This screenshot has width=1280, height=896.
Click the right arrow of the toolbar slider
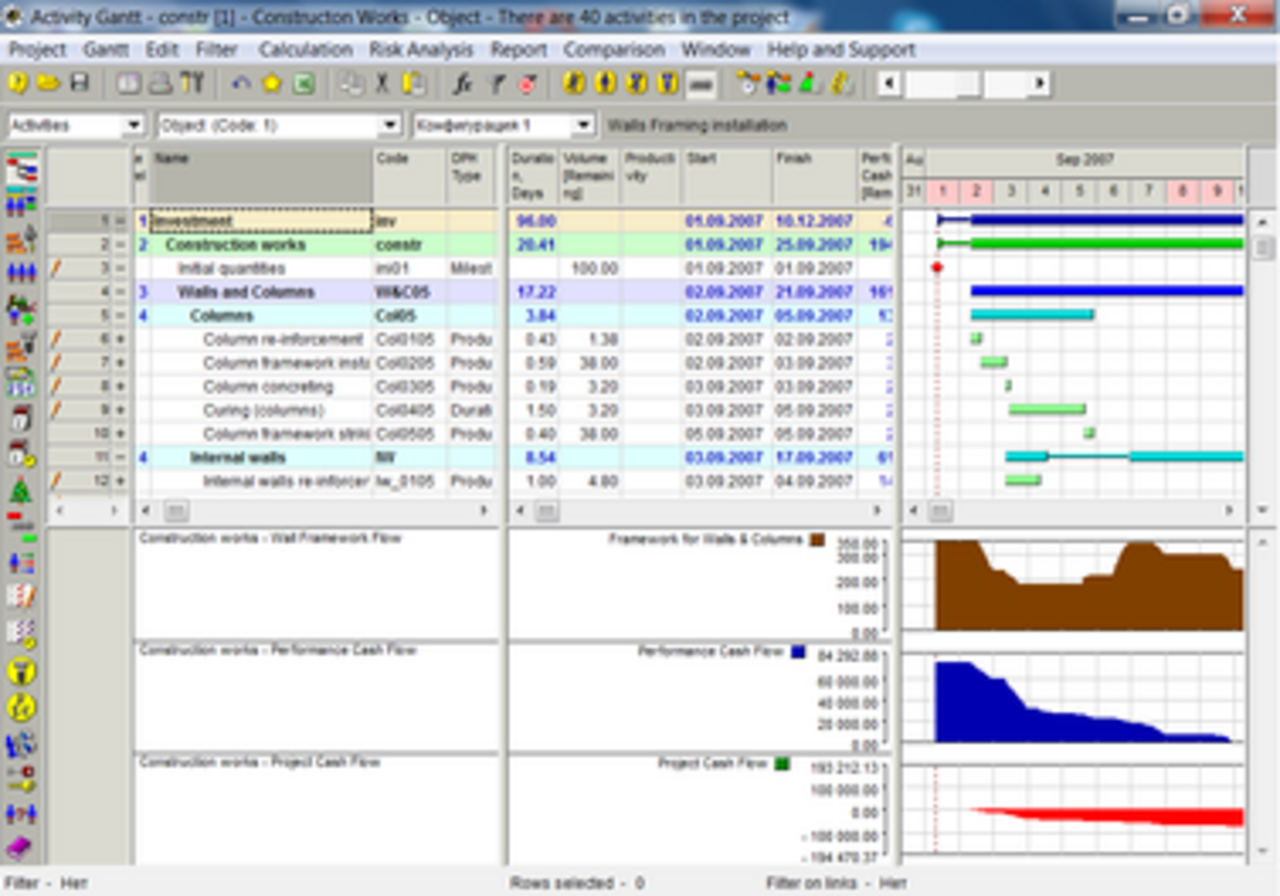1040,85
